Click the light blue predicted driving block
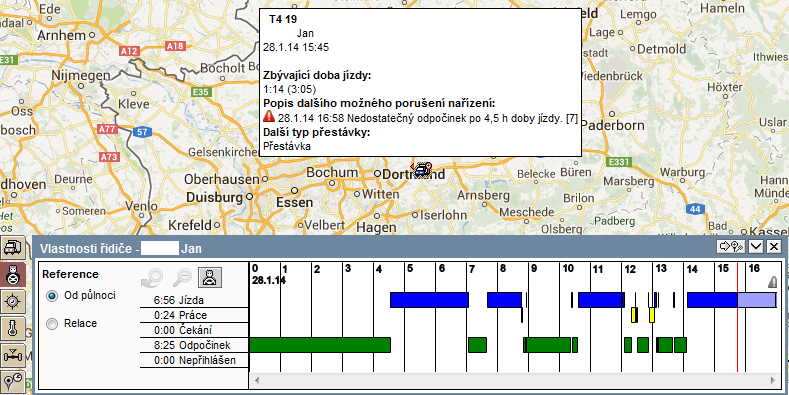Screen dimensions: 789x395 tap(757, 300)
